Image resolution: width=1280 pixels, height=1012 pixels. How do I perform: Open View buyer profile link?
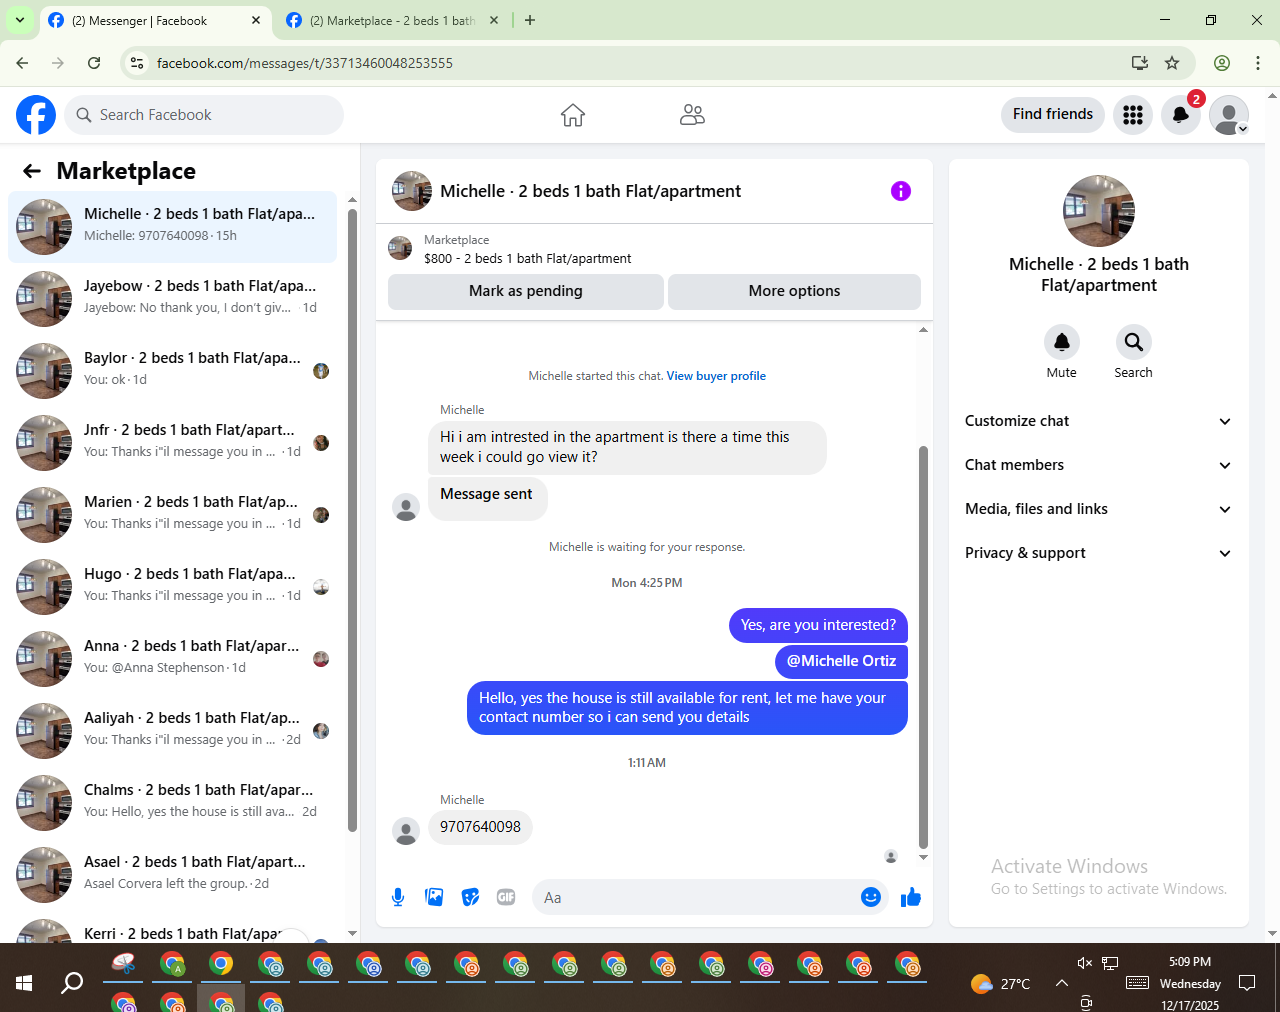[x=716, y=376]
